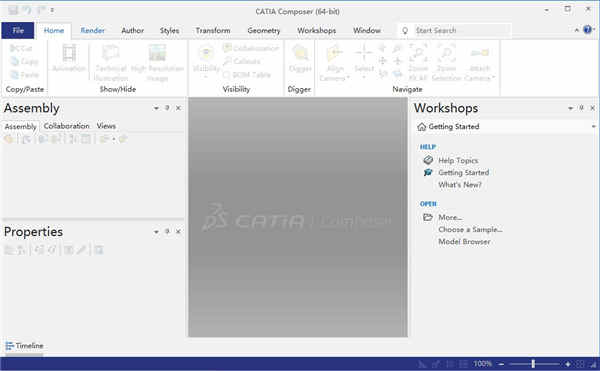Open the Assembly panel options dropdown arrow
This screenshot has width=600, height=371.
point(156,108)
